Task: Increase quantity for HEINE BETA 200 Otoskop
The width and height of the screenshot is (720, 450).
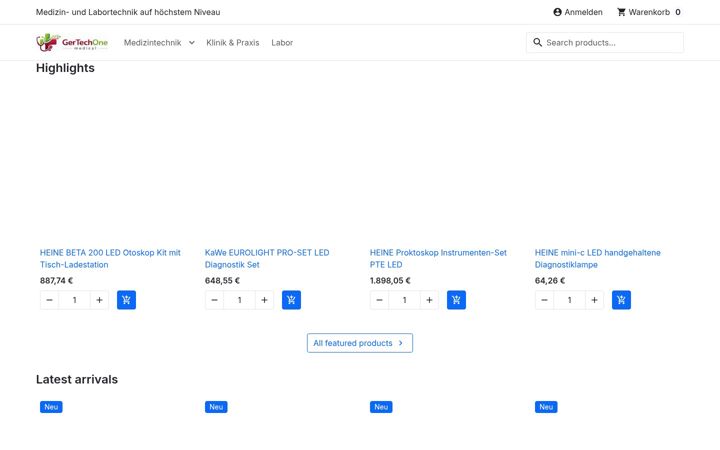Action: [x=99, y=300]
